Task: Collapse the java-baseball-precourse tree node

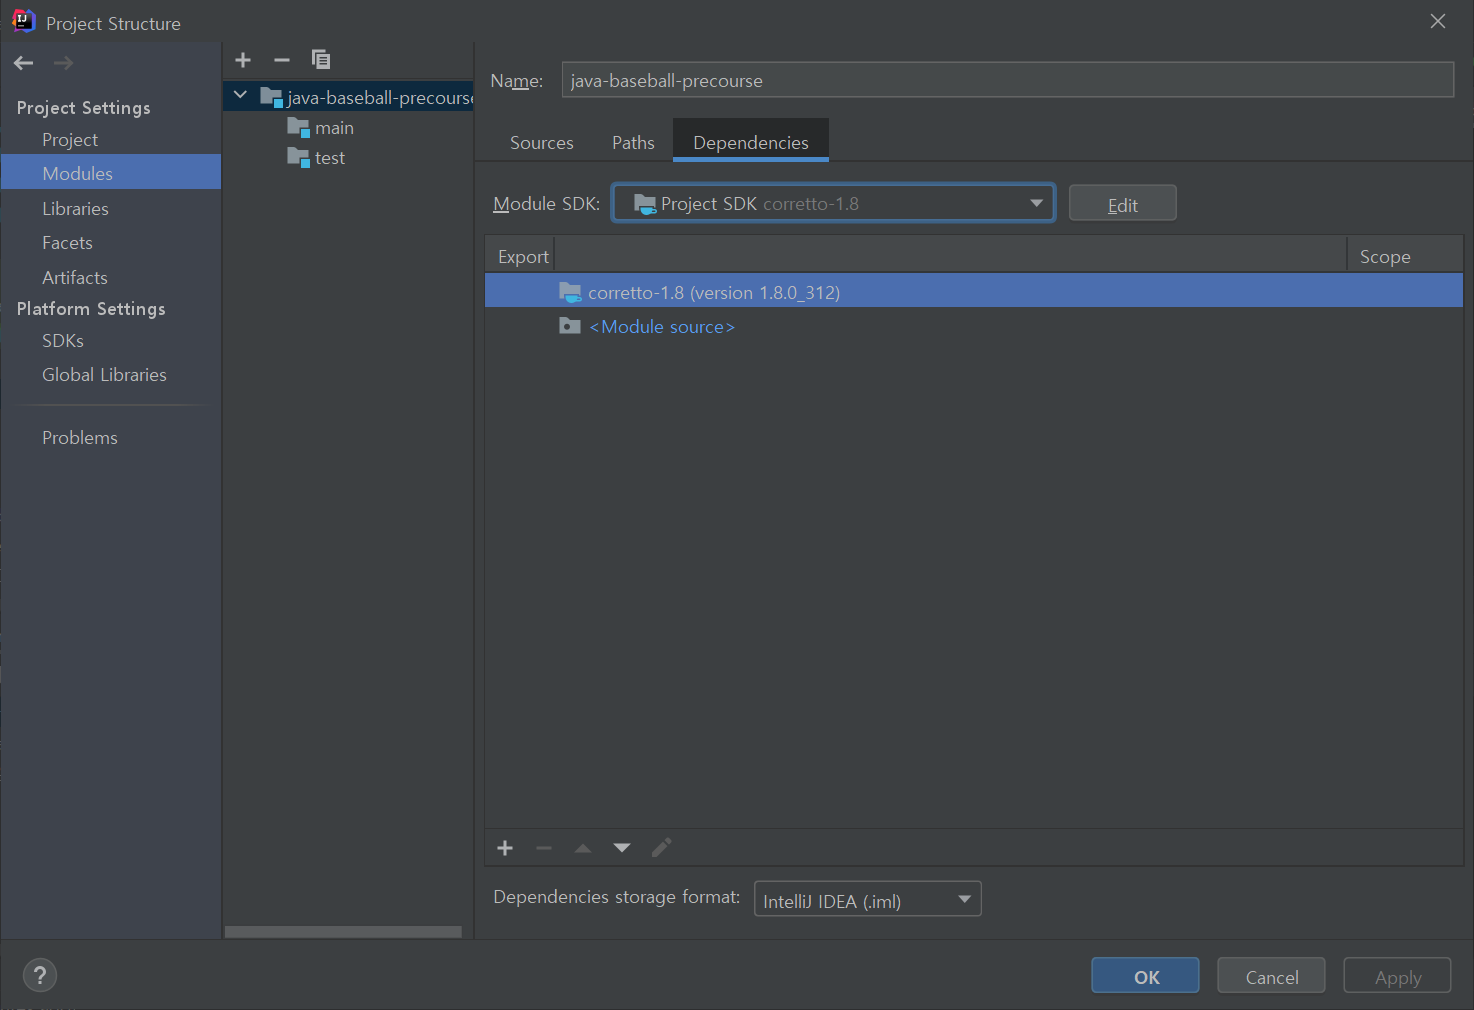Action: 240,96
